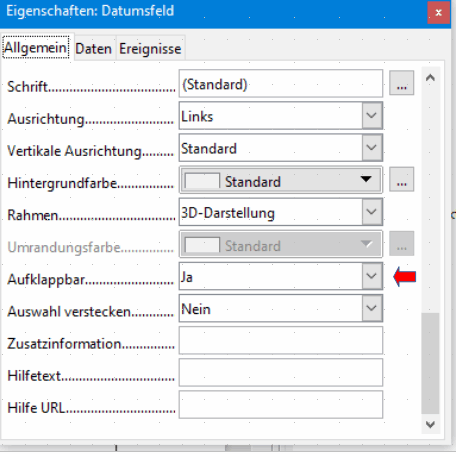Switch to the Ereignisse tab
This screenshot has width=456, height=454.
(150, 49)
